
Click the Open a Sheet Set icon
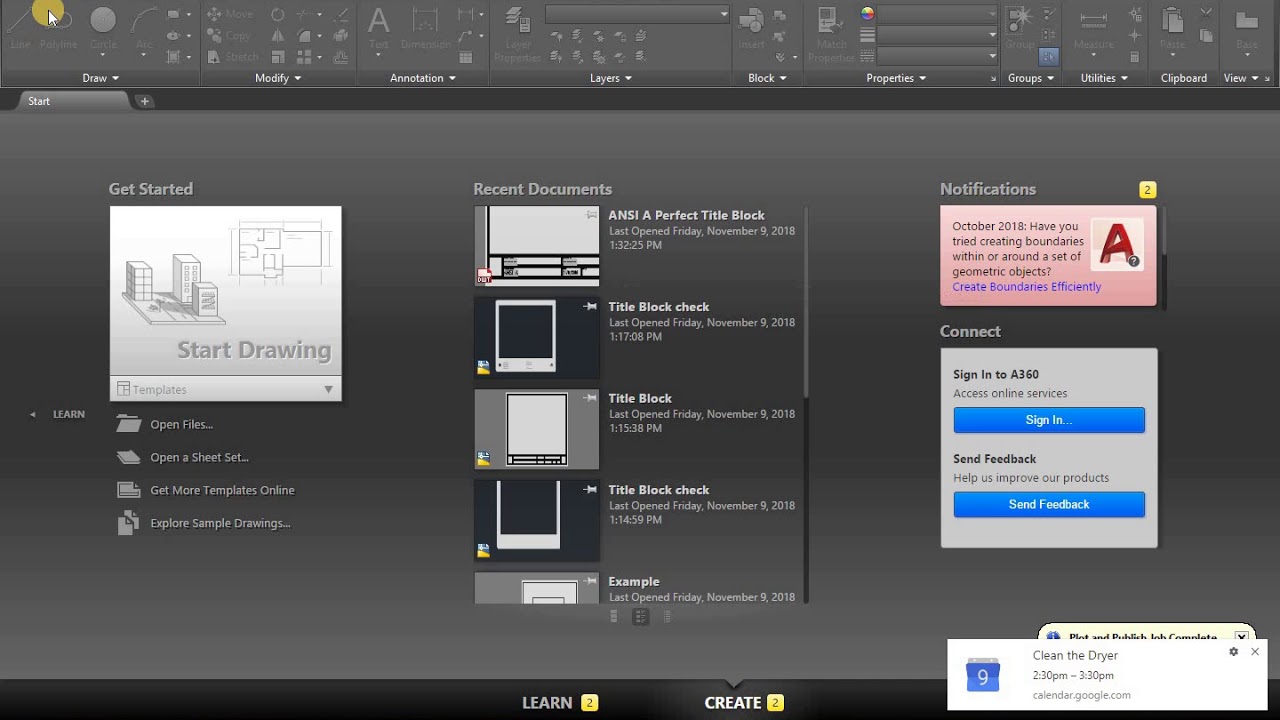pyautogui.click(x=128, y=457)
